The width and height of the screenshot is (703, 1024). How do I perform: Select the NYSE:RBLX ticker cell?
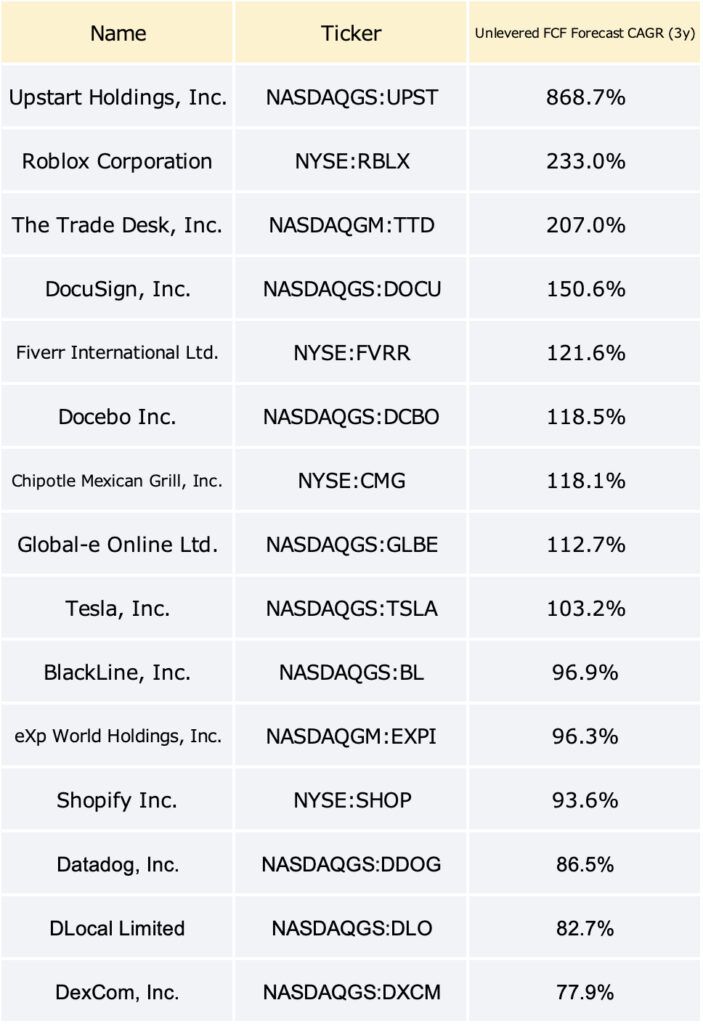tap(351, 161)
